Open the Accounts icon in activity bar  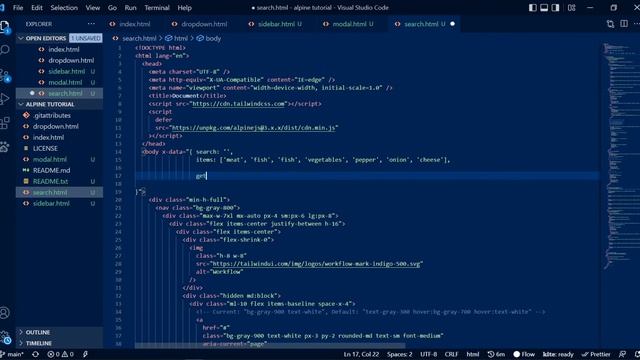5,313
